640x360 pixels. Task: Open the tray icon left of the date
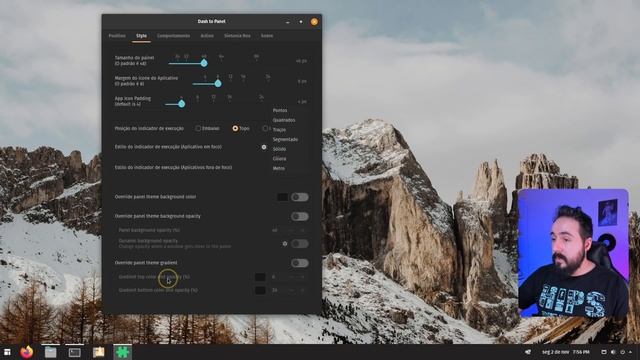coord(528,352)
